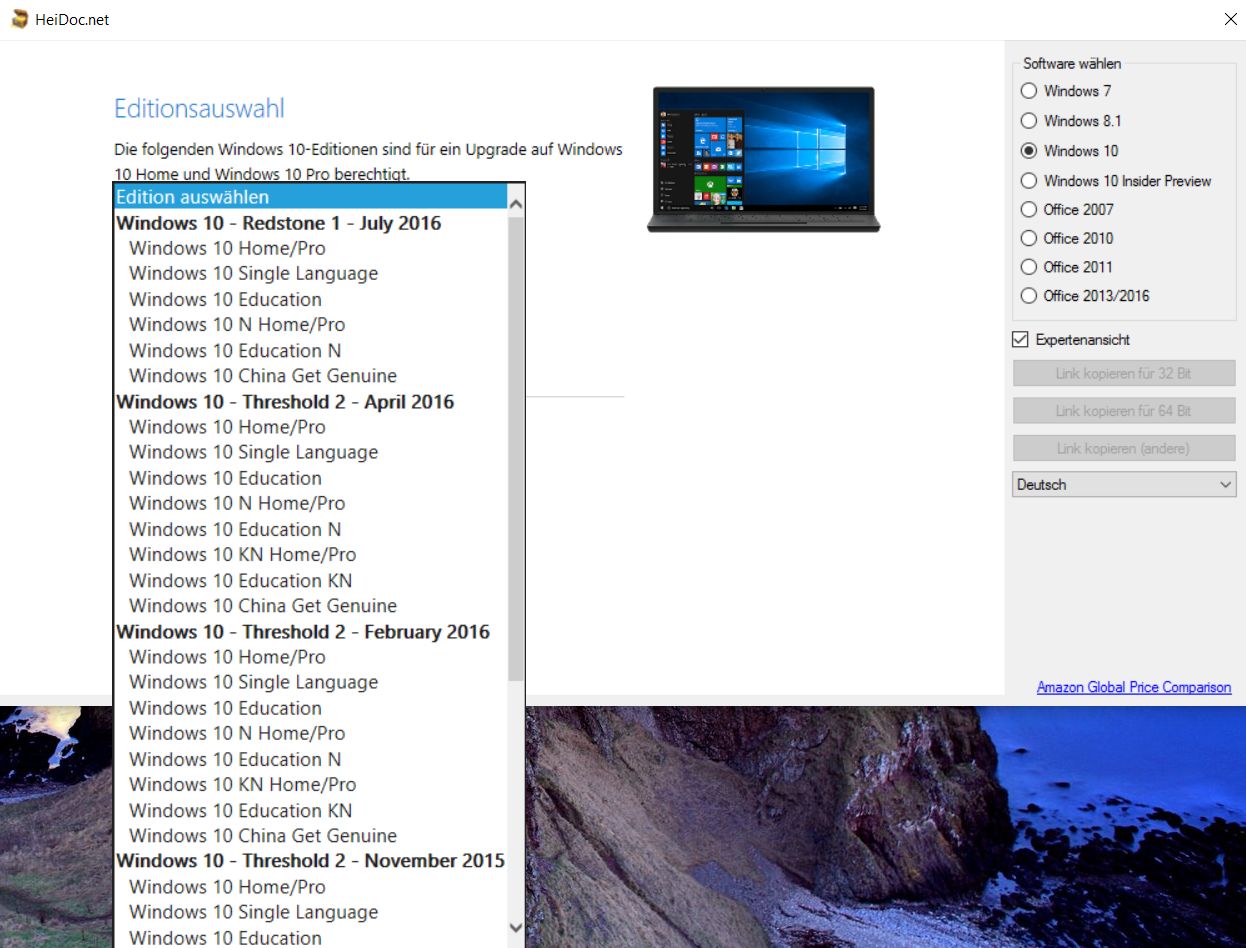Click the Windows 10 - Threshold 2 - April 2016 header

tap(285, 401)
